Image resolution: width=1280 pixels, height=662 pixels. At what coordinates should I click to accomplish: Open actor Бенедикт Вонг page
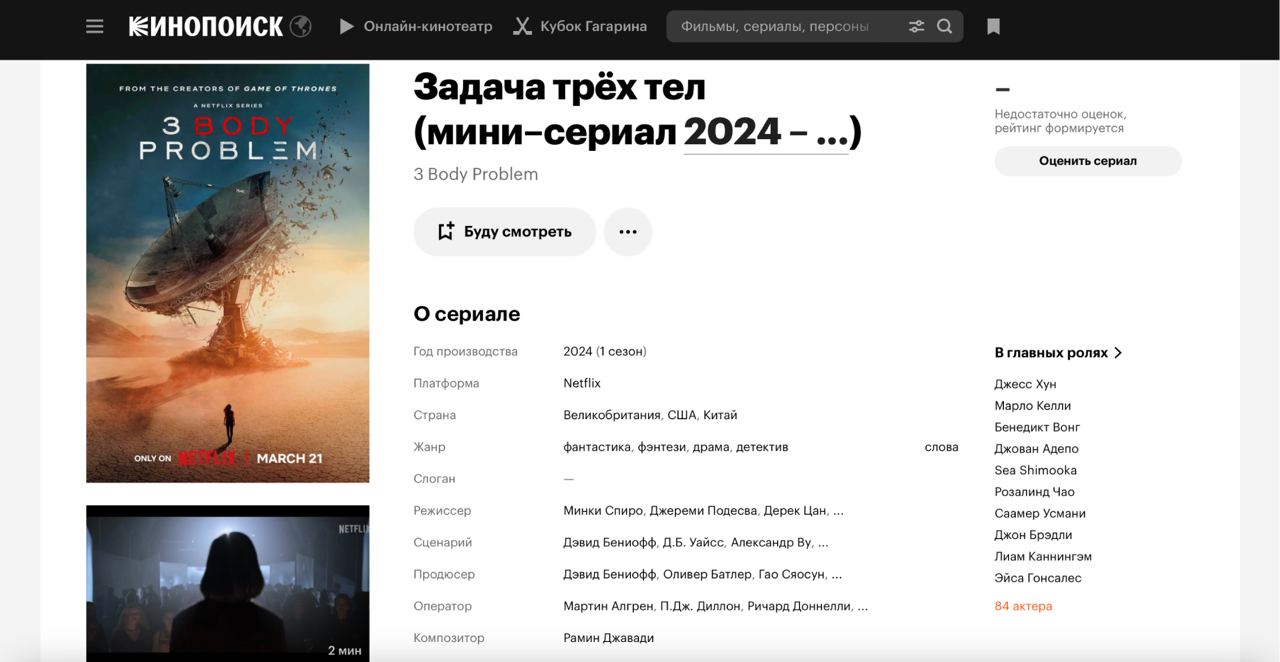[1037, 427]
